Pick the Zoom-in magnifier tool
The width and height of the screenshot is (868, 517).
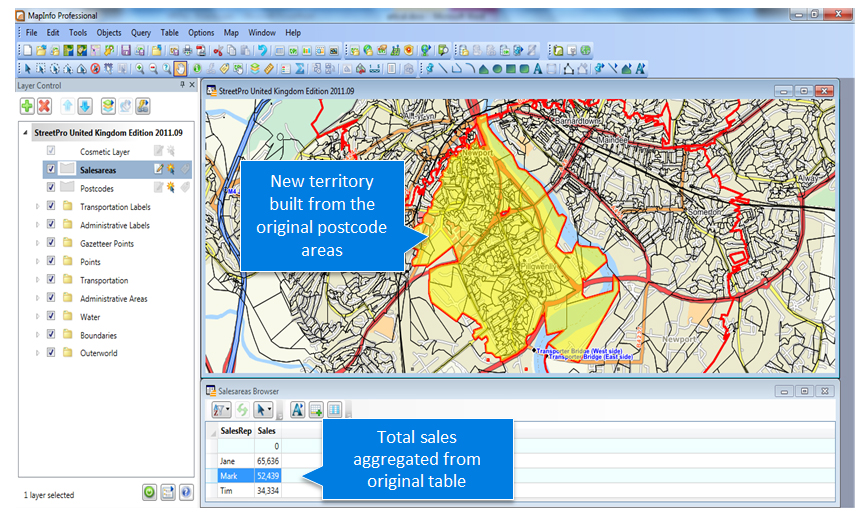tap(140, 69)
